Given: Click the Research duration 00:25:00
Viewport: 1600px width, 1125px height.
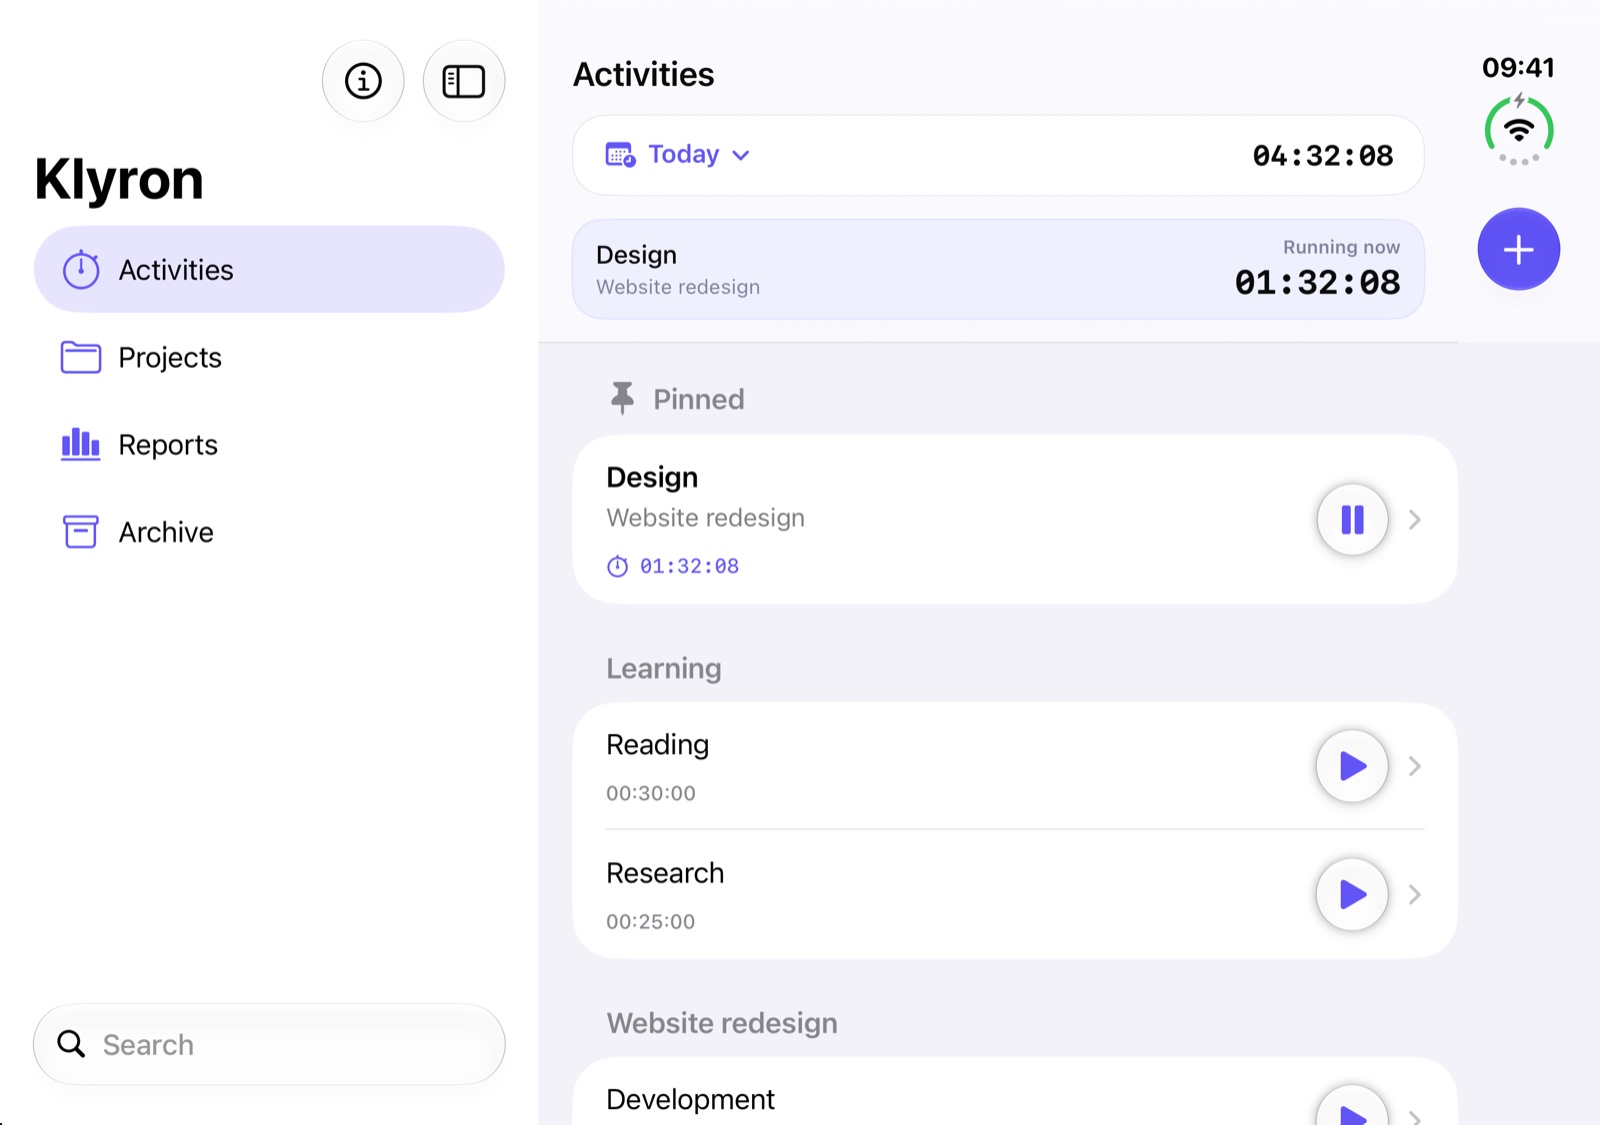Looking at the screenshot, I should click(x=651, y=921).
